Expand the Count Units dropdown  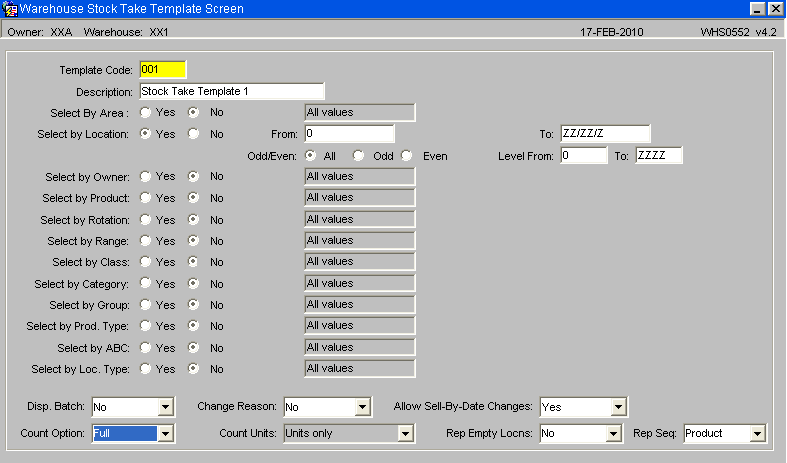(x=406, y=433)
